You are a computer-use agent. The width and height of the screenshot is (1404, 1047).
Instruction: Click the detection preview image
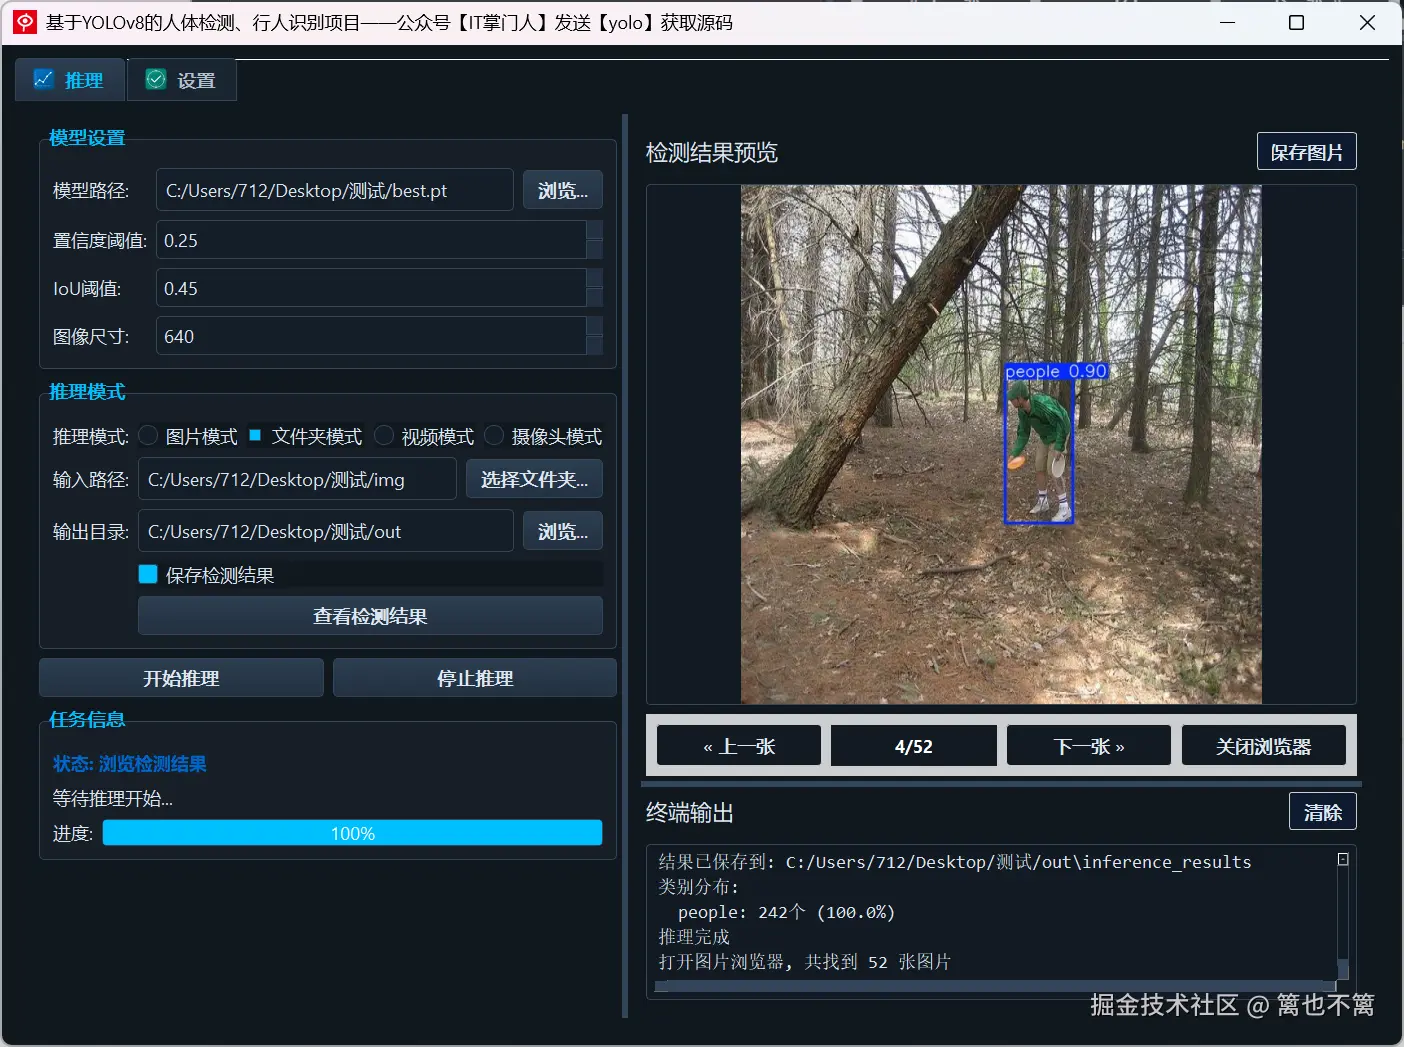pyautogui.click(x=1001, y=444)
